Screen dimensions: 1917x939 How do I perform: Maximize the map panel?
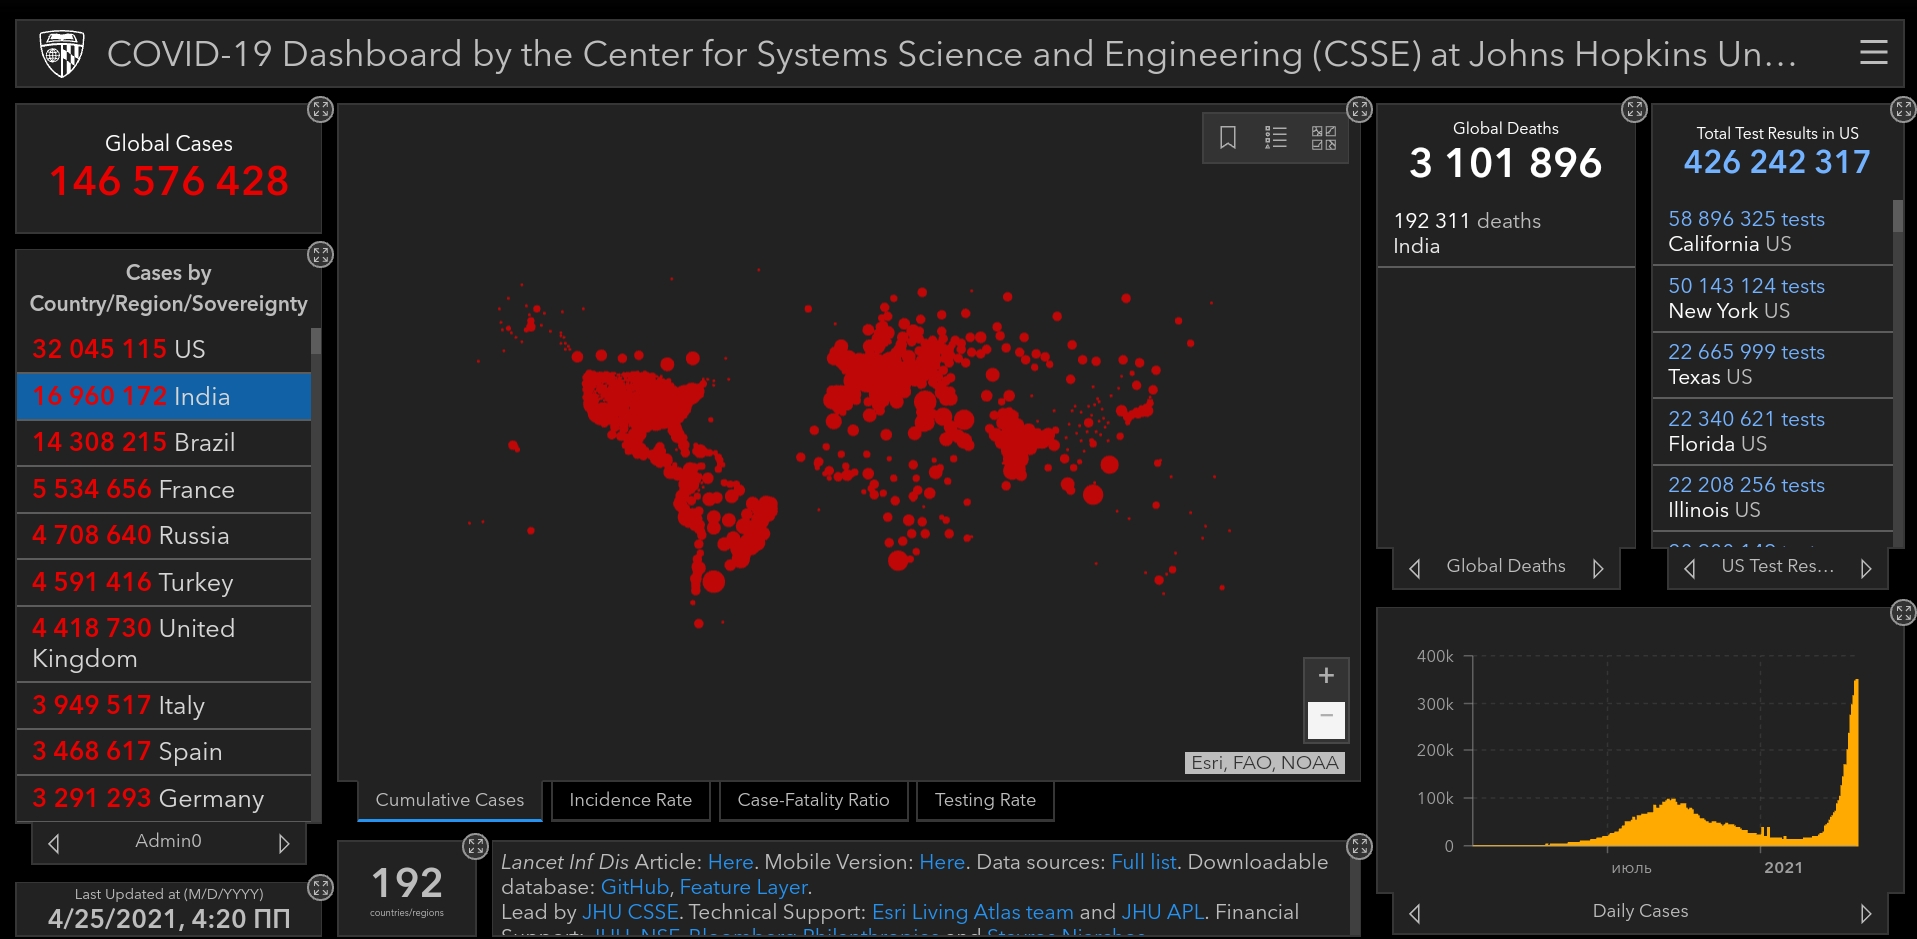(x=1359, y=109)
